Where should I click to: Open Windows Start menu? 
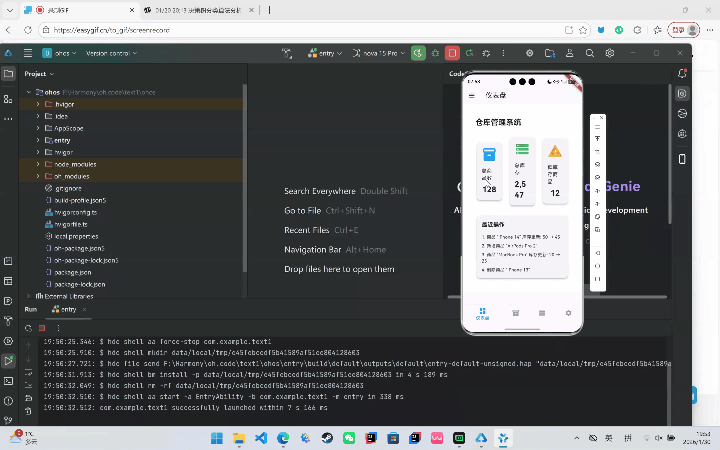pyautogui.click(x=217, y=438)
